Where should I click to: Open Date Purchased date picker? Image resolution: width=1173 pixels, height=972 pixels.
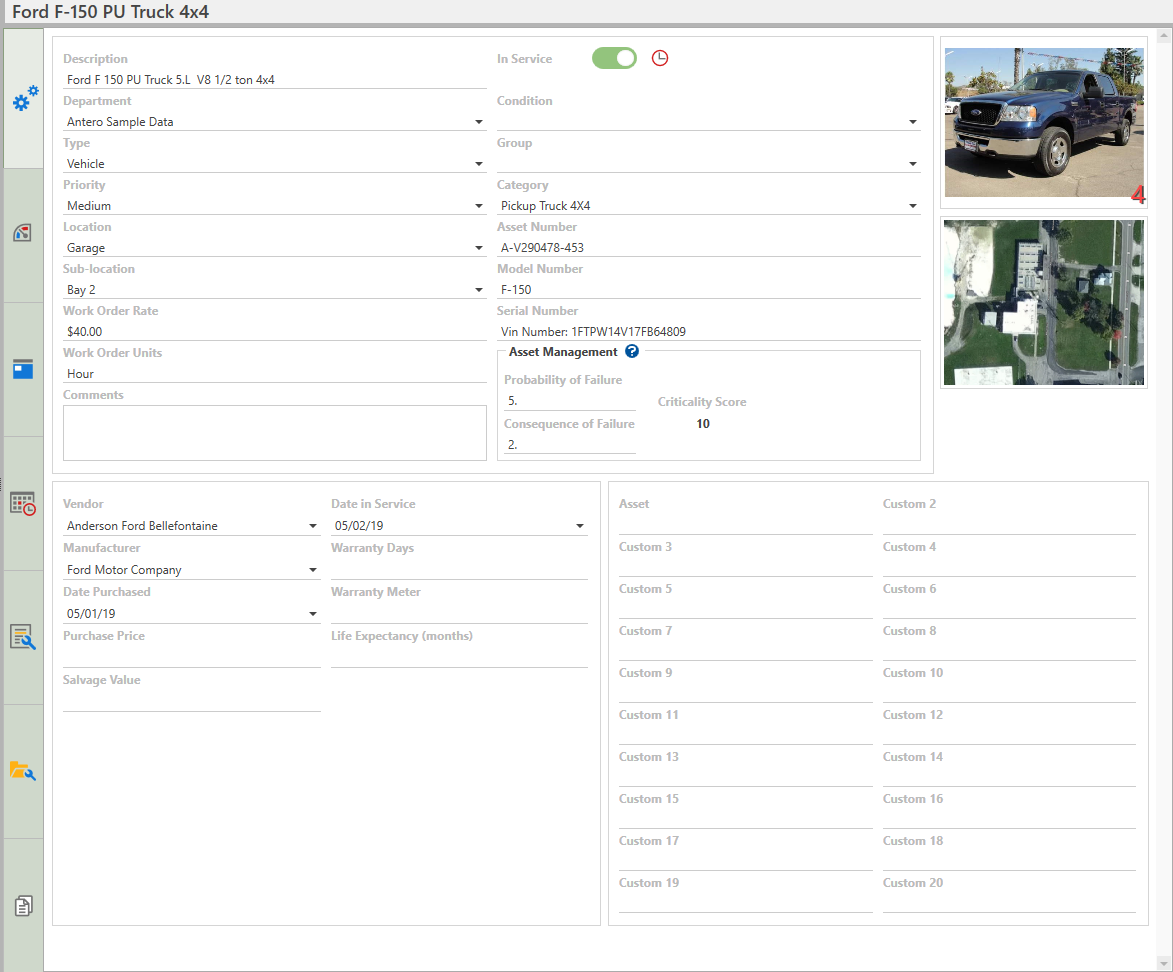313,614
